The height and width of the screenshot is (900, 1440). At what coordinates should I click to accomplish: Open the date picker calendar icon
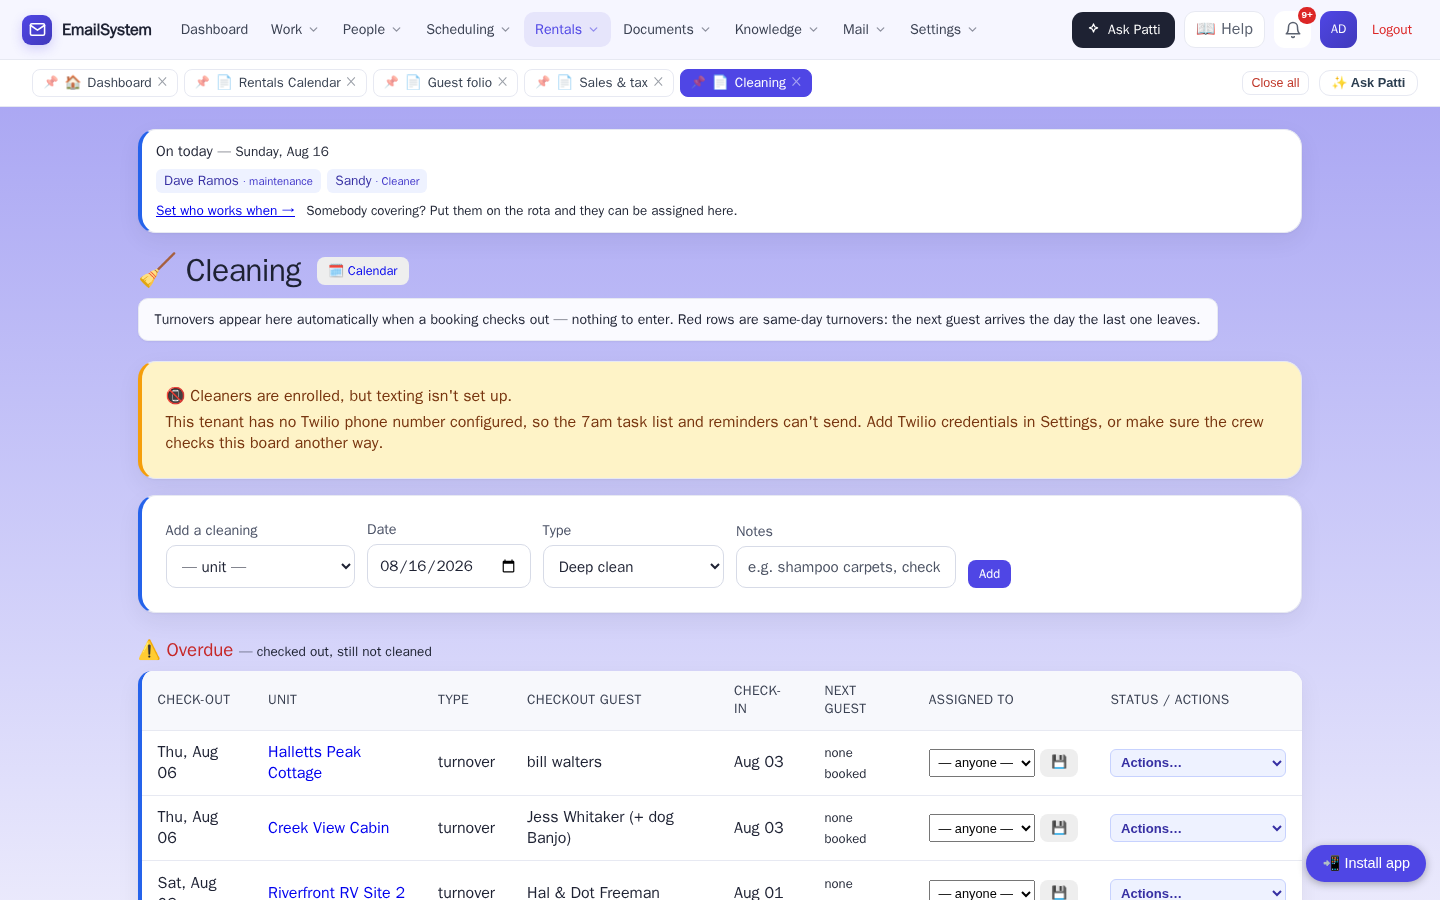pyautogui.click(x=508, y=566)
